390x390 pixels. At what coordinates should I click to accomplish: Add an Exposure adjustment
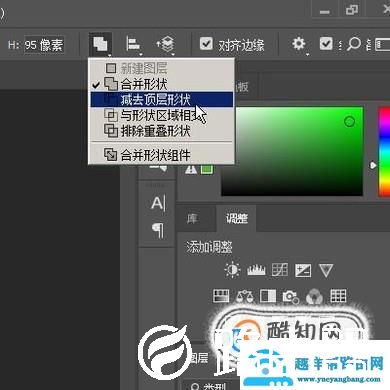tap(303, 270)
